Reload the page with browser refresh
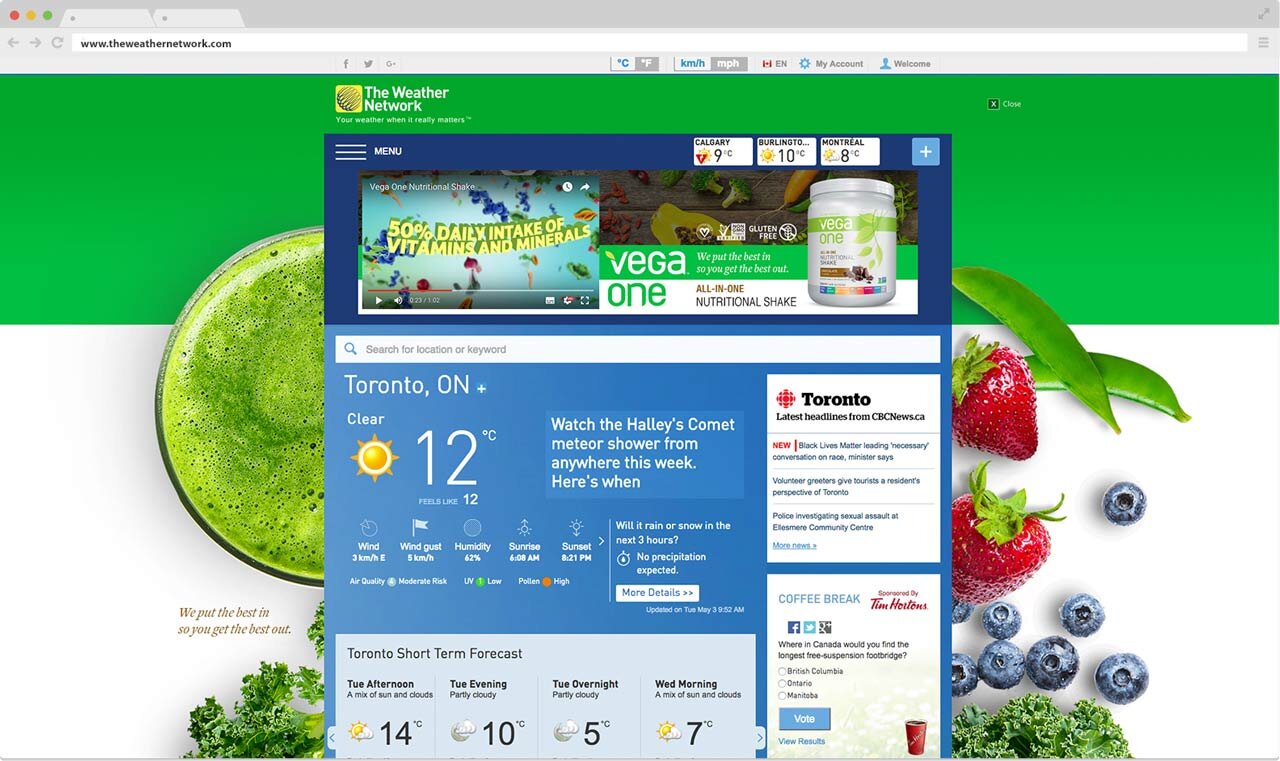This screenshot has width=1280, height=761. pyautogui.click(x=57, y=43)
